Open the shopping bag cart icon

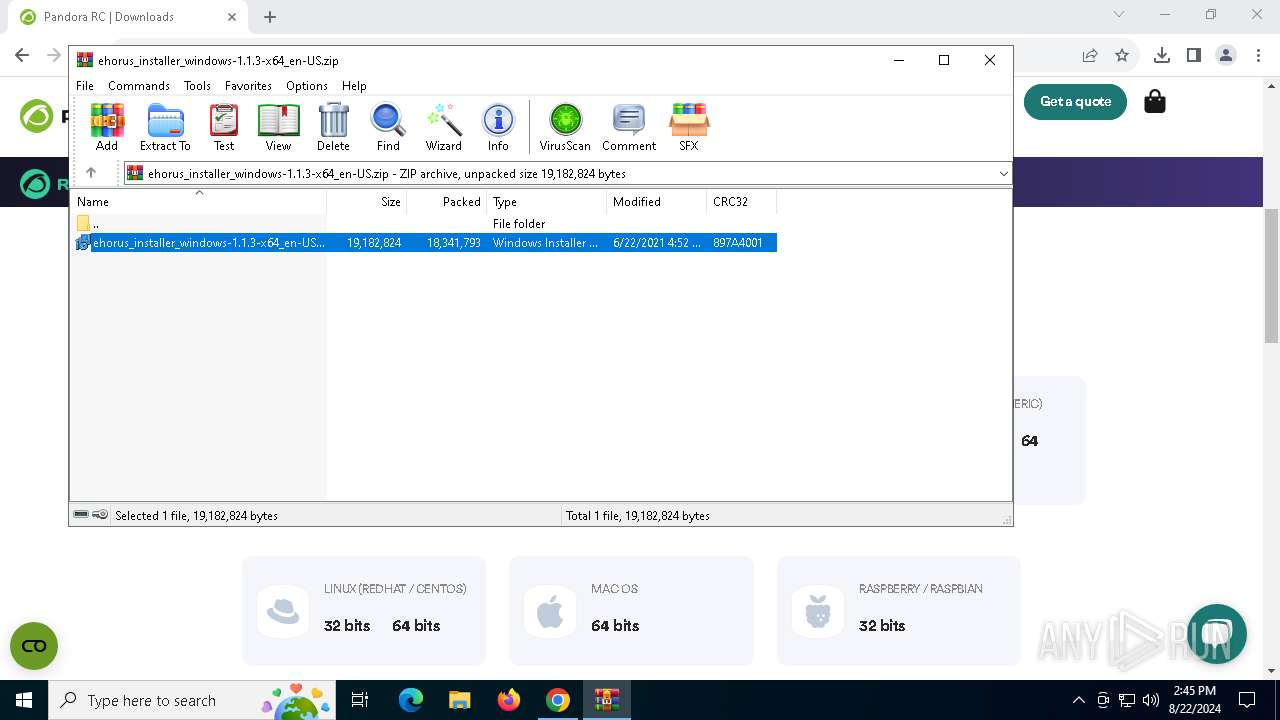click(x=1155, y=101)
